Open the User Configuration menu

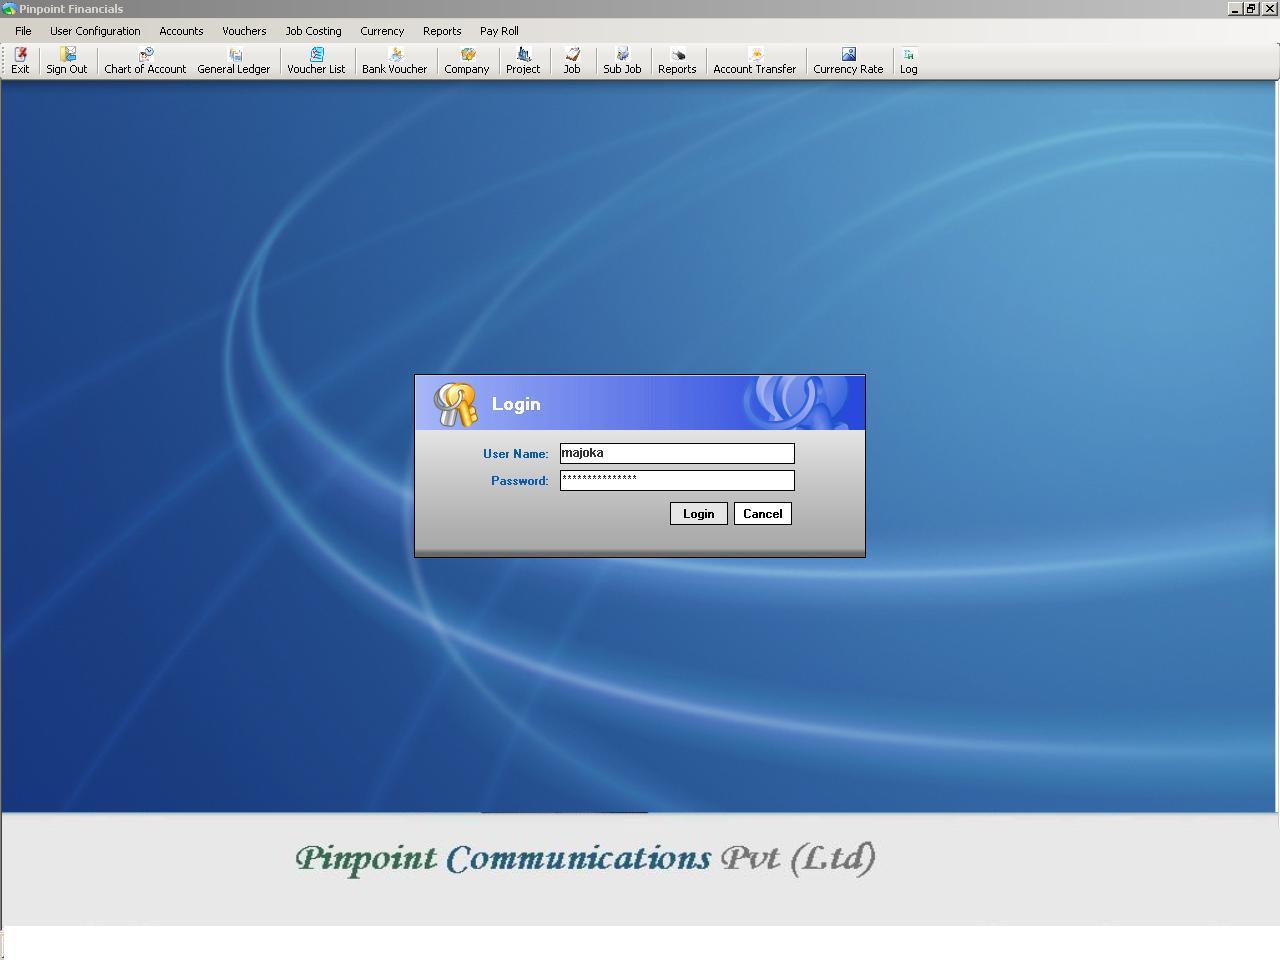pos(95,31)
